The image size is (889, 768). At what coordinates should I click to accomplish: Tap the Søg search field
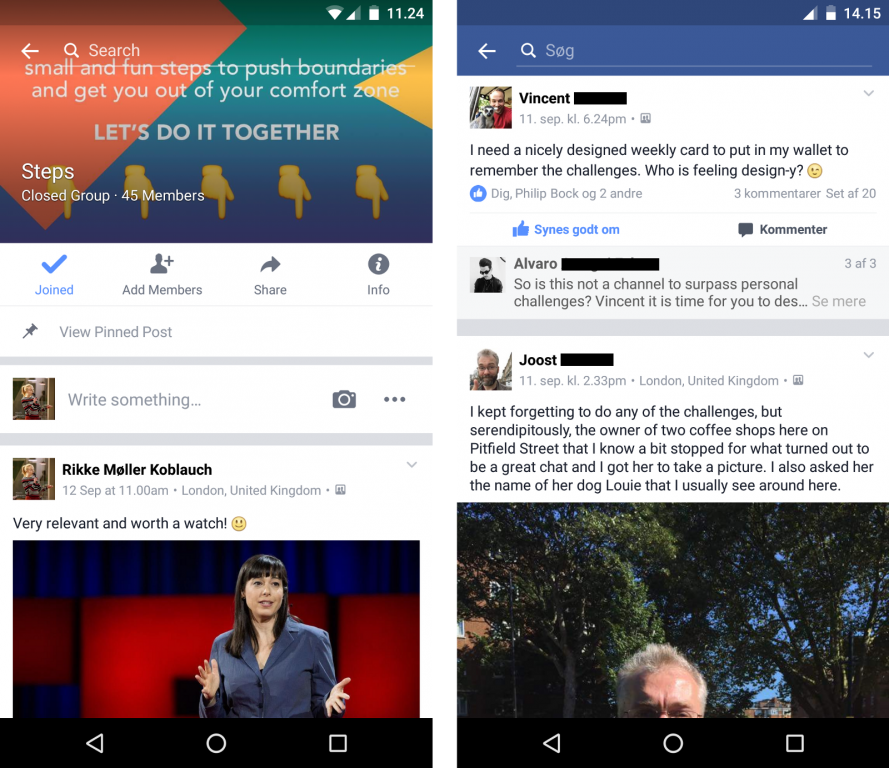[694, 51]
